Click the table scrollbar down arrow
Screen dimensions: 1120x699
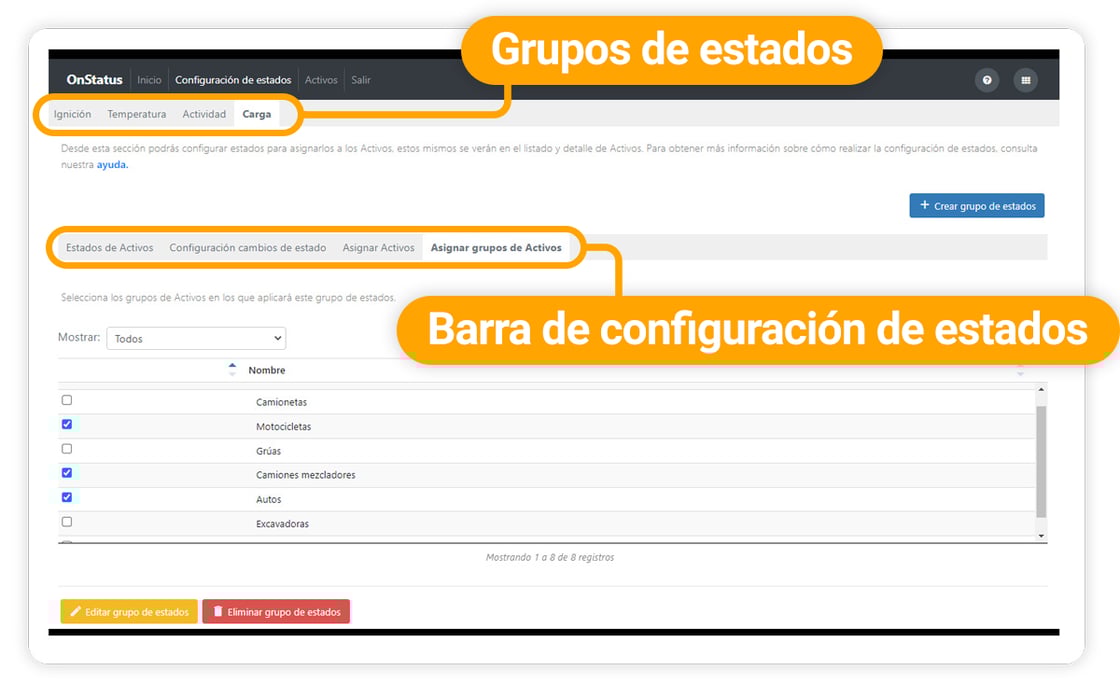click(x=1041, y=535)
